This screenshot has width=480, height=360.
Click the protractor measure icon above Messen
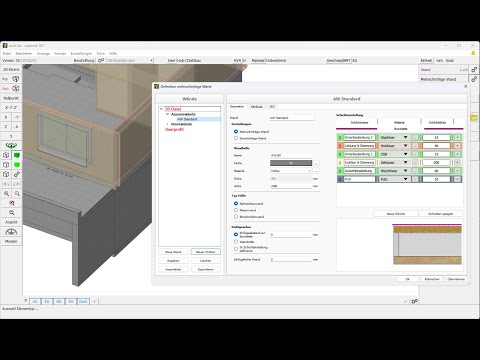tap(11, 232)
